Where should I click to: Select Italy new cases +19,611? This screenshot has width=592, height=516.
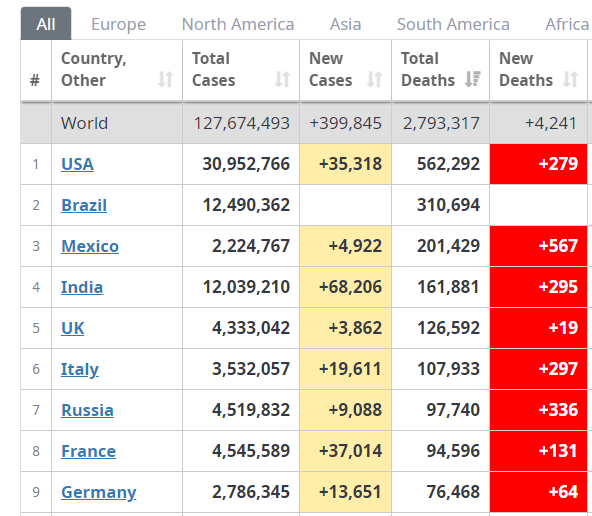click(350, 369)
